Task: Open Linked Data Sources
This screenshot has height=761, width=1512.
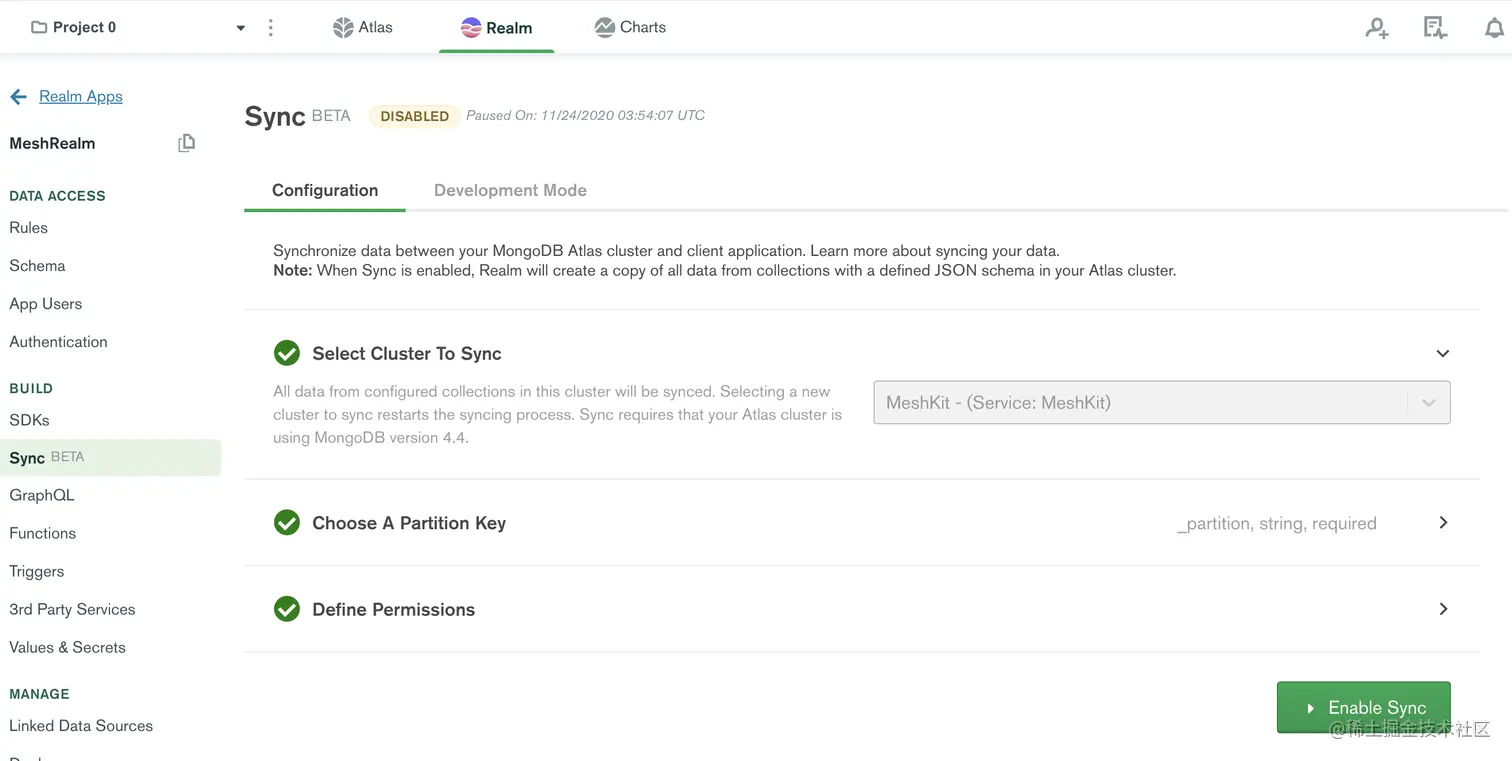Action: click(81, 725)
